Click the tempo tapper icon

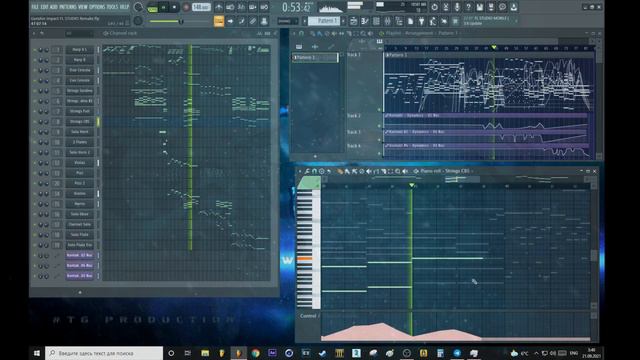point(433,21)
